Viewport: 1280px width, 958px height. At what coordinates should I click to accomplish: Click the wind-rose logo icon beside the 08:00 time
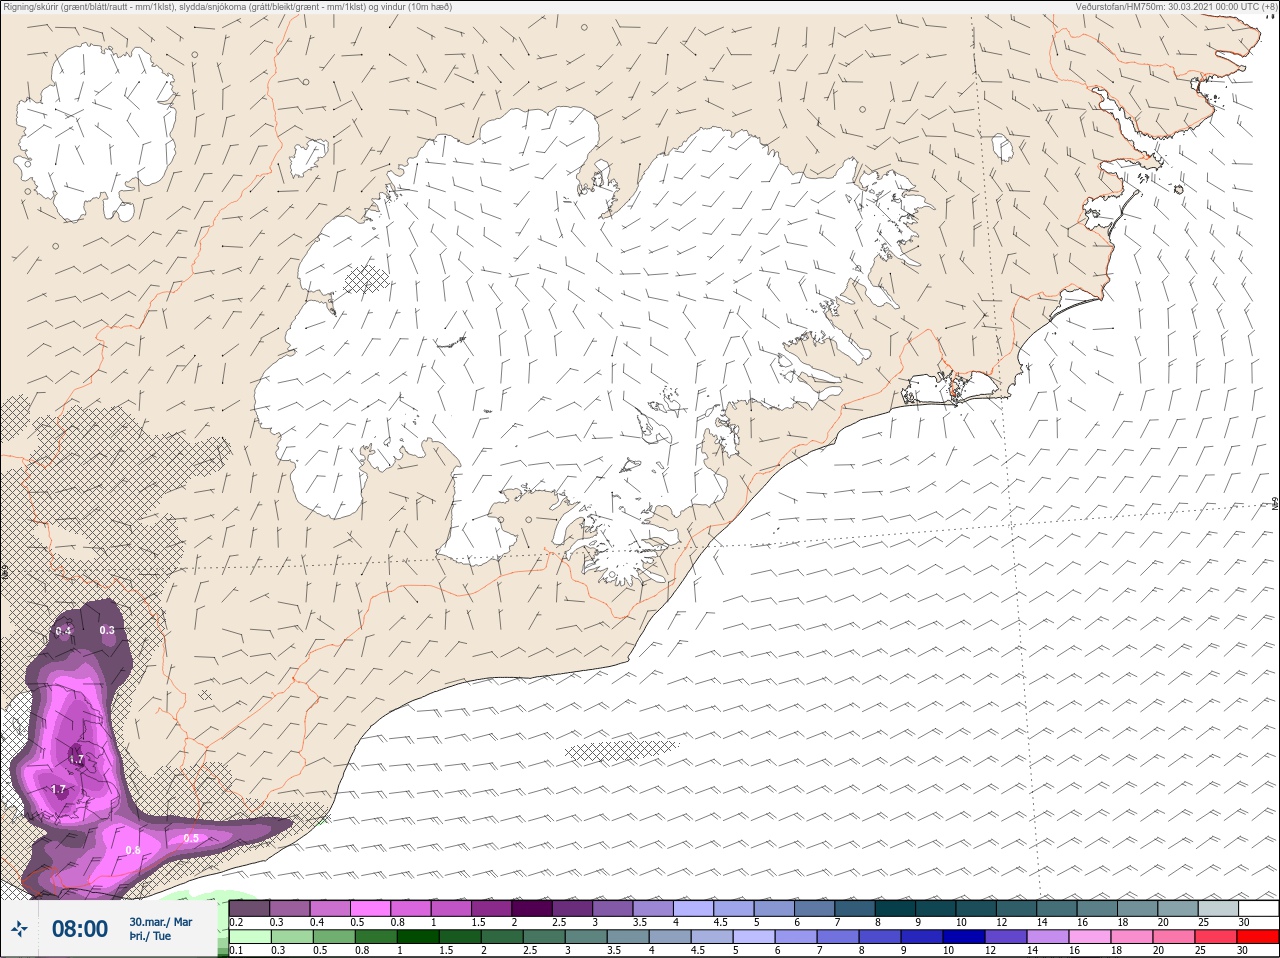[x=19, y=929]
